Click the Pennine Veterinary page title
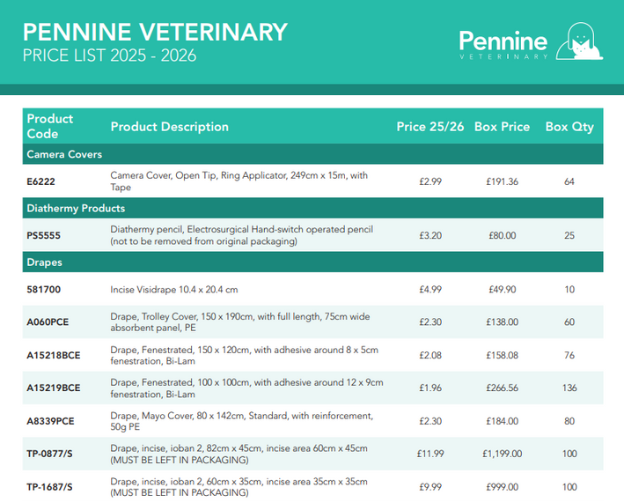624x501 pixels. 154,31
